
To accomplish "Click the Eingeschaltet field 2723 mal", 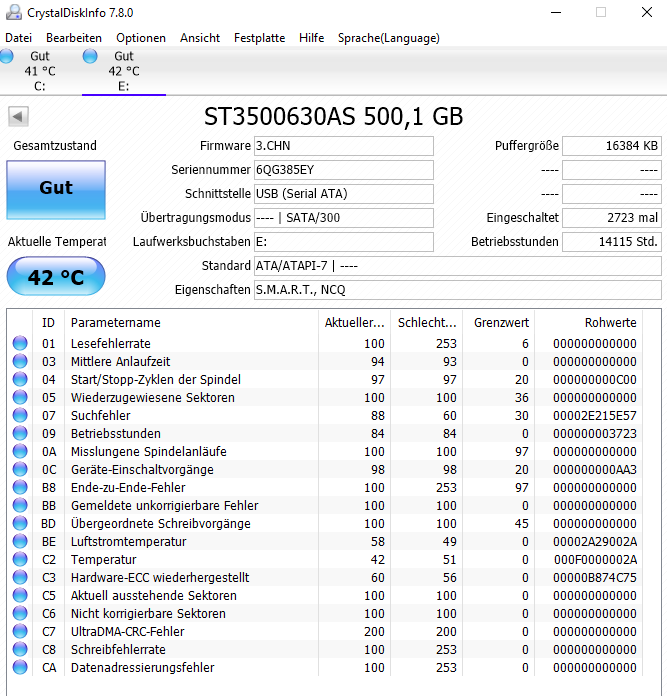I will coord(612,218).
